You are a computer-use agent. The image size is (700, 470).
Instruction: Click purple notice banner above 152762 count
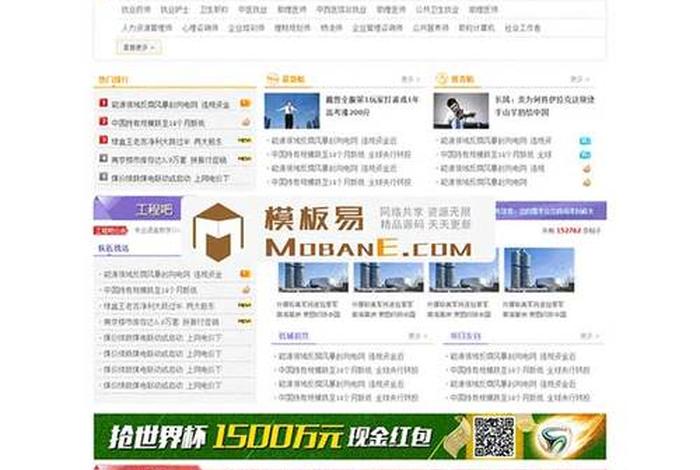[551, 211]
